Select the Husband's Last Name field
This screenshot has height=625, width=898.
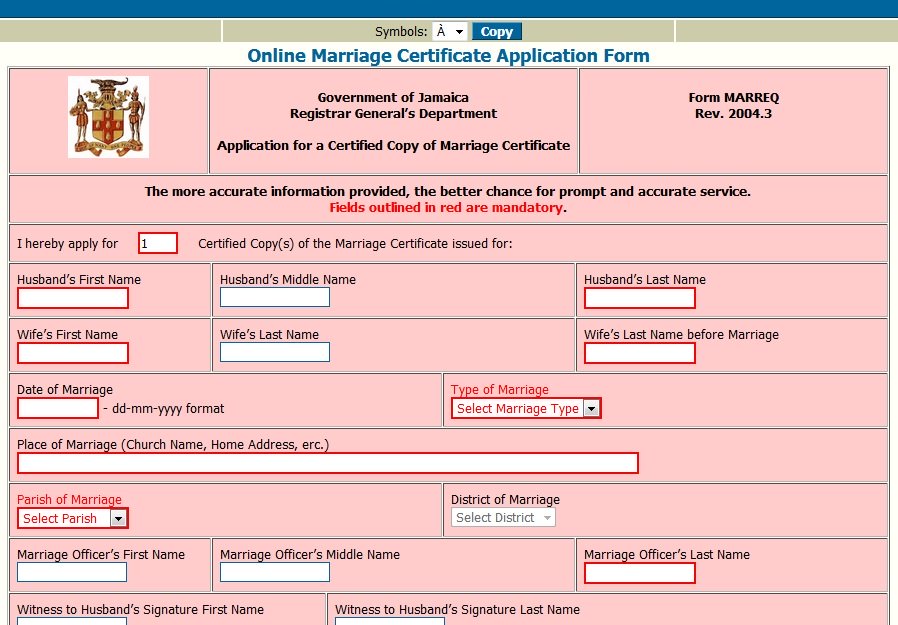point(639,297)
